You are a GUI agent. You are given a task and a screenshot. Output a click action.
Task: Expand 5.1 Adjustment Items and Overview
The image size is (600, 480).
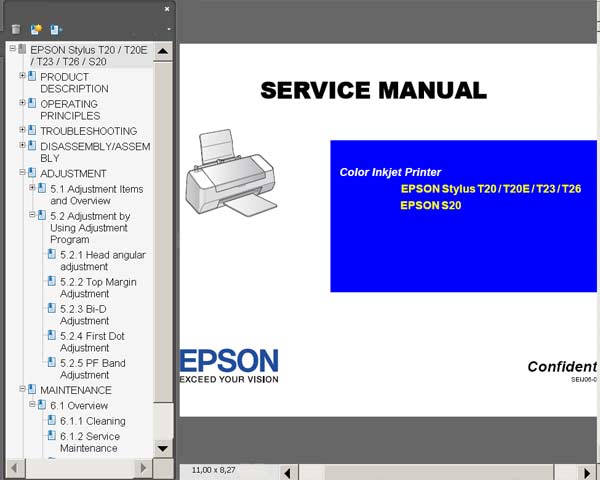tap(32, 188)
